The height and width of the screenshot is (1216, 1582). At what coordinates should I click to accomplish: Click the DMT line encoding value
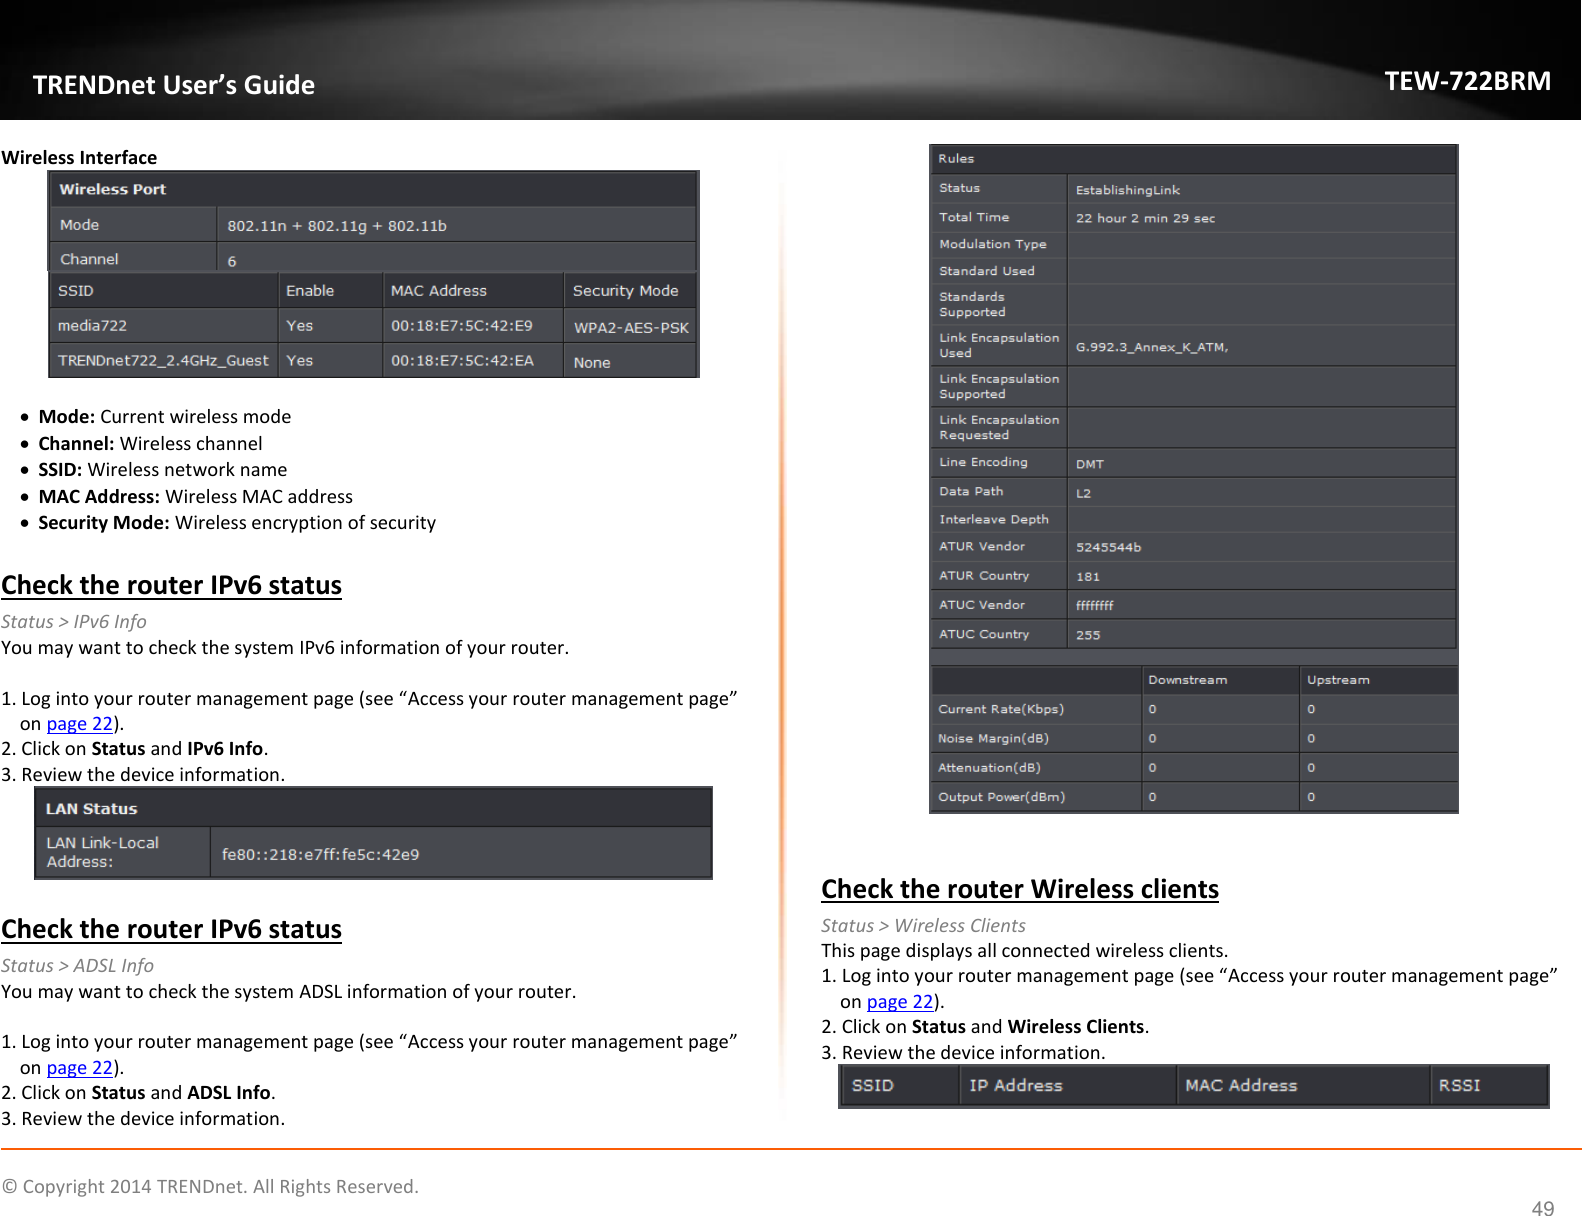click(x=1089, y=464)
